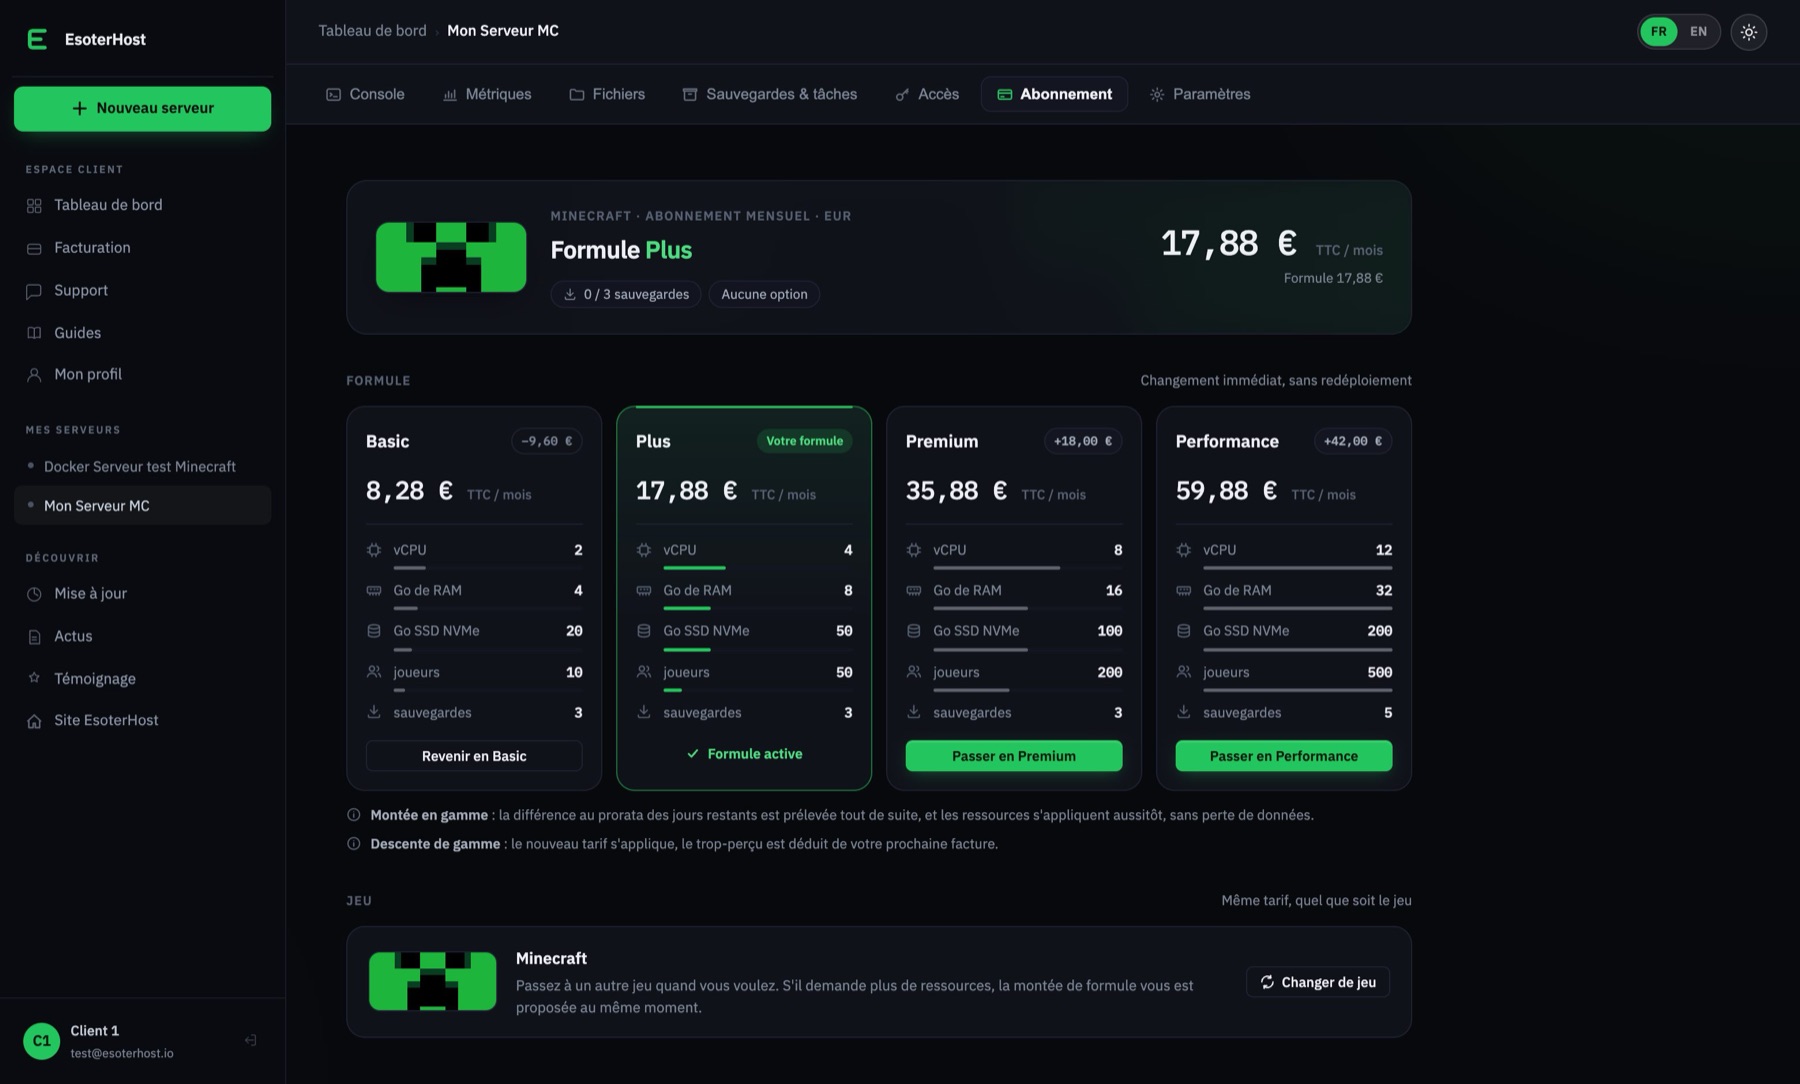Switch language to EN
This screenshot has height=1084, width=1800.
(x=1698, y=32)
